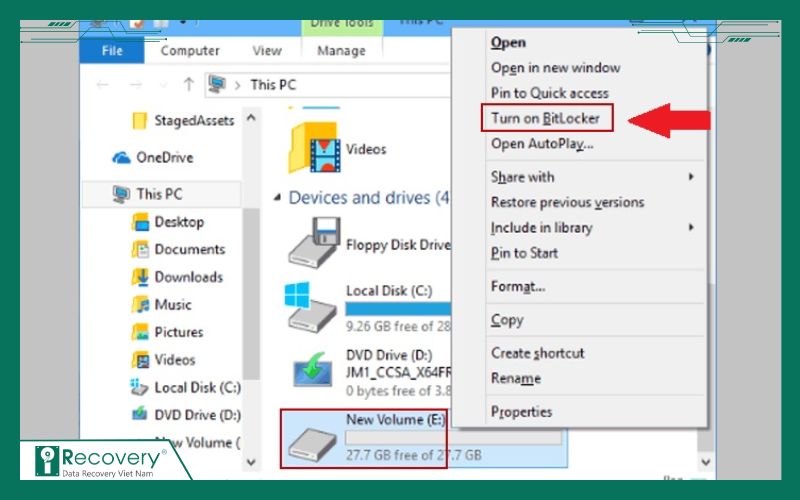Switch to the View ribbon tab

tap(266, 51)
